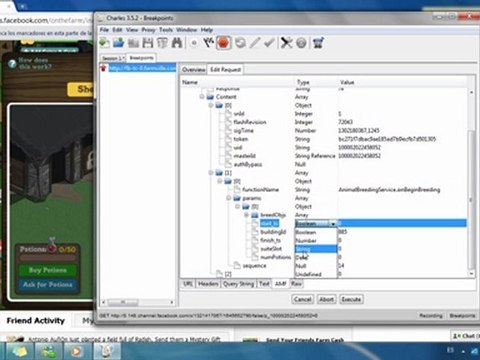The width and height of the screenshot is (480, 360).
Task: Click Buy Potions in the Facebook game
Action: [47, 270]
